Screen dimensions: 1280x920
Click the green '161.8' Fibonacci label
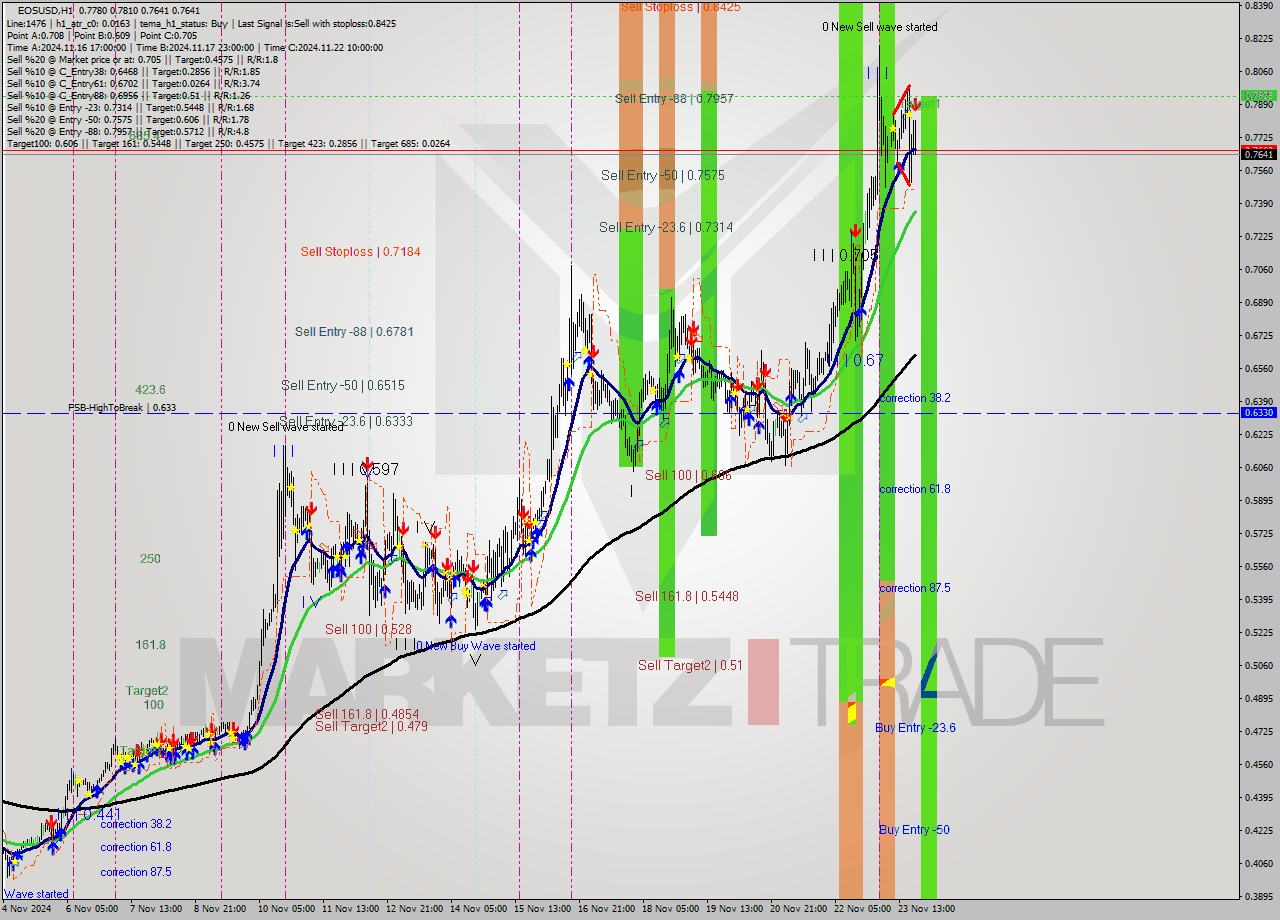tap(150, 645)
